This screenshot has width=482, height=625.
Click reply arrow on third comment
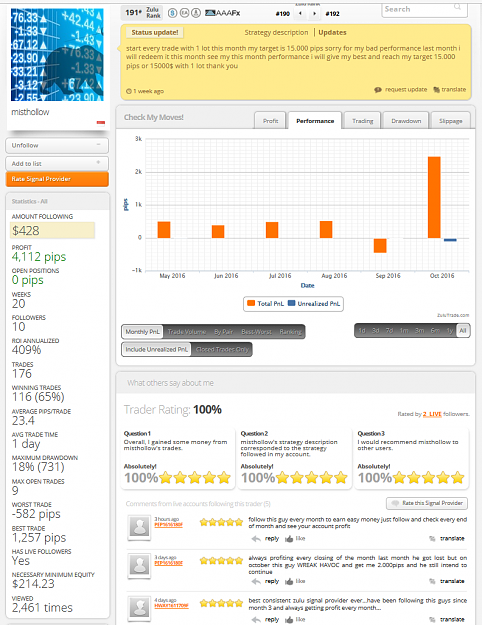click(x=256, y=619)
